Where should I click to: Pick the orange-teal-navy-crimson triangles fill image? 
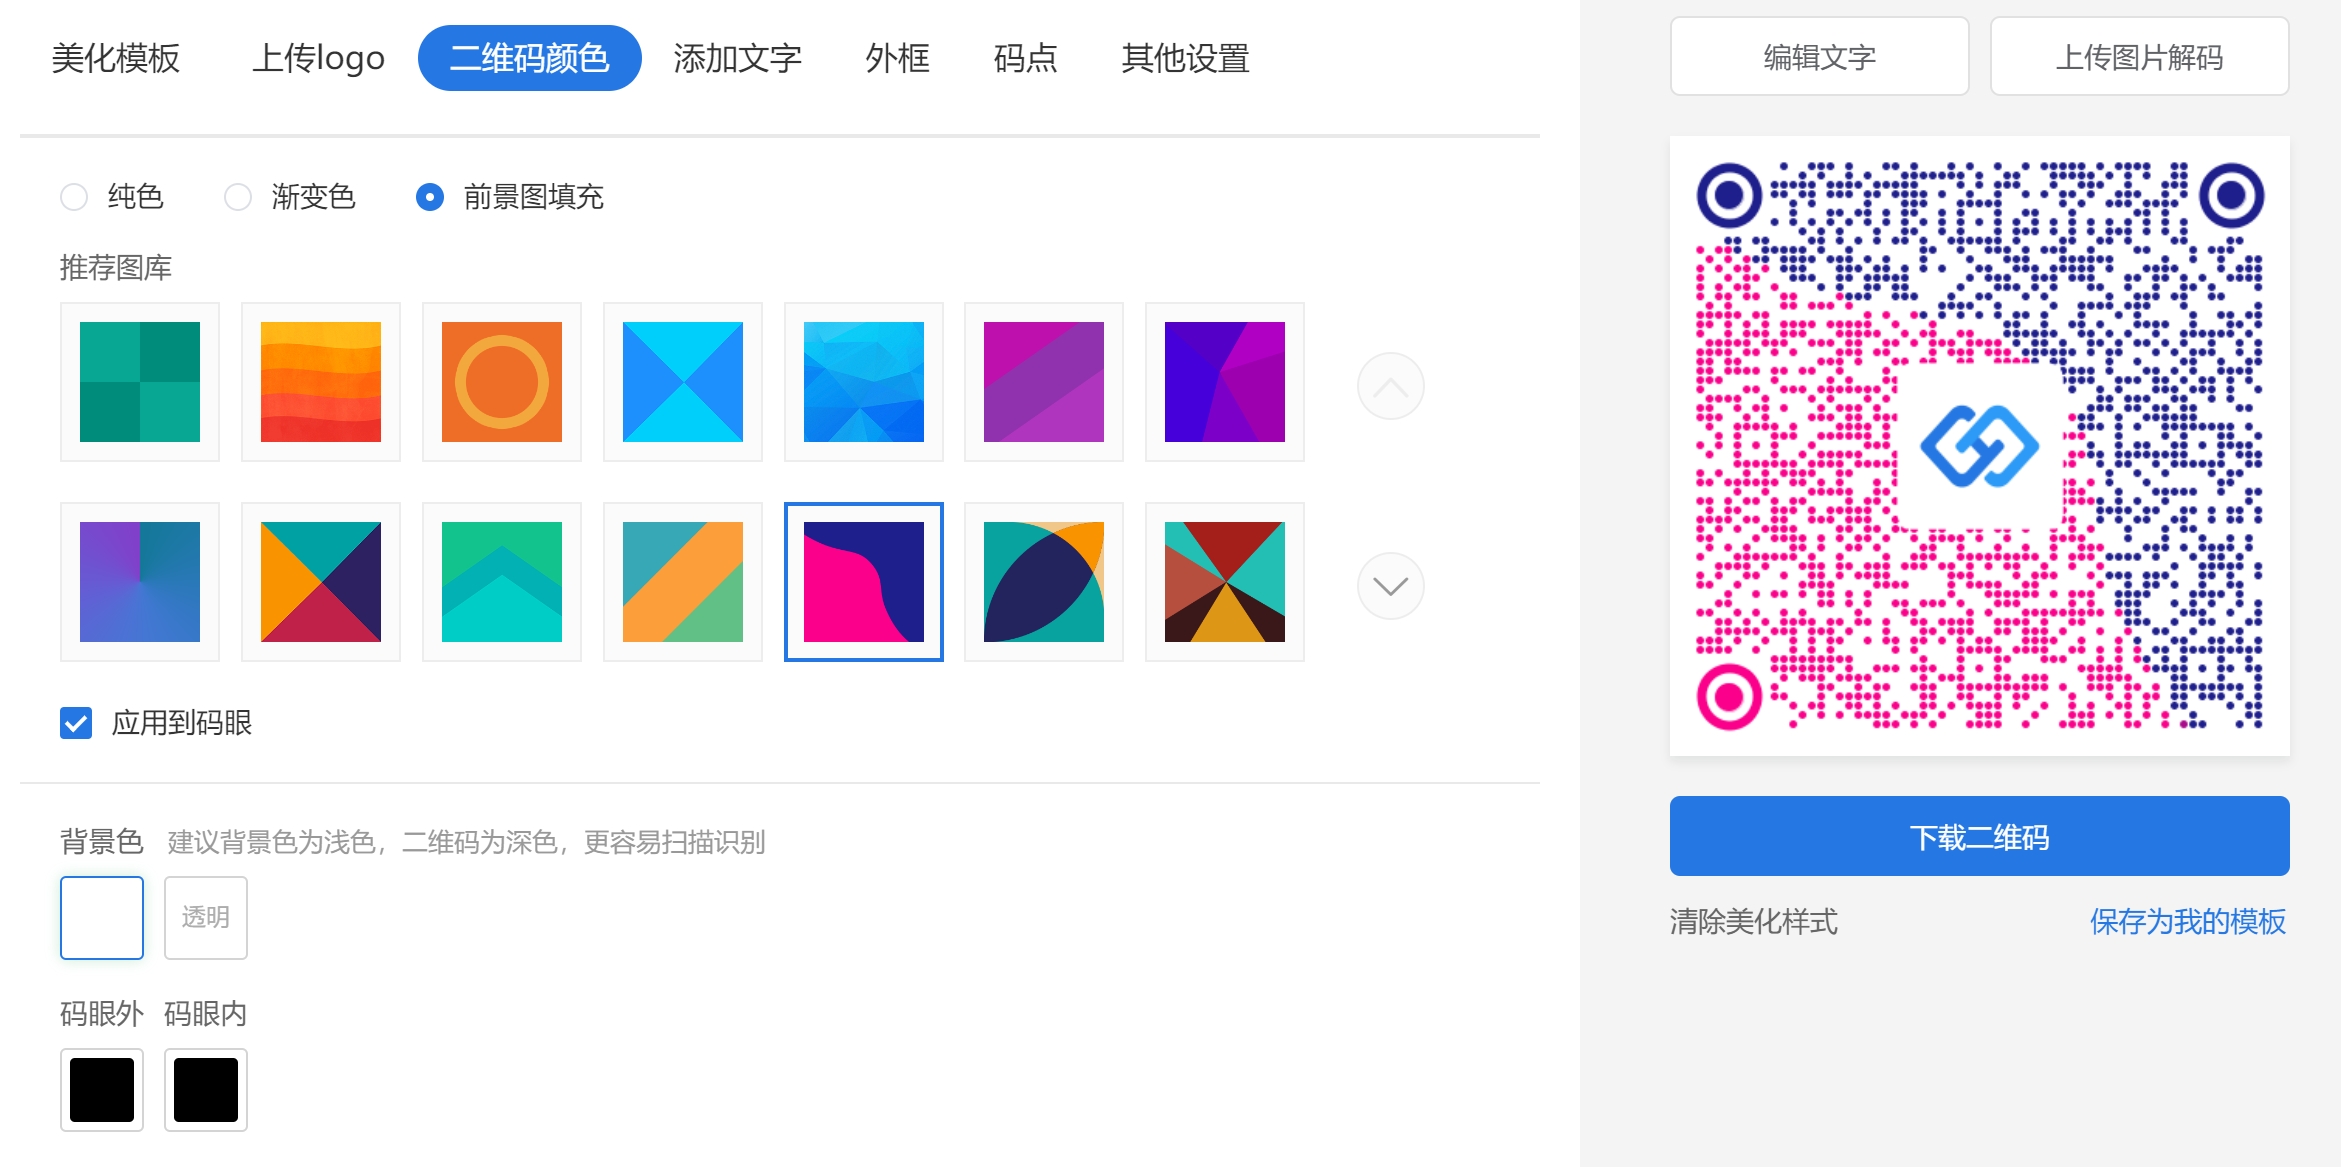321,582
